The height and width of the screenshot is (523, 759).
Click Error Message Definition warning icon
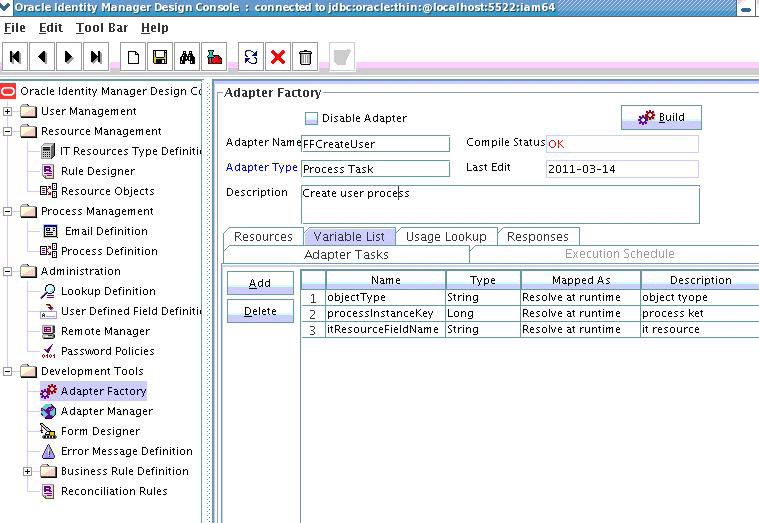tap(48, 451)
